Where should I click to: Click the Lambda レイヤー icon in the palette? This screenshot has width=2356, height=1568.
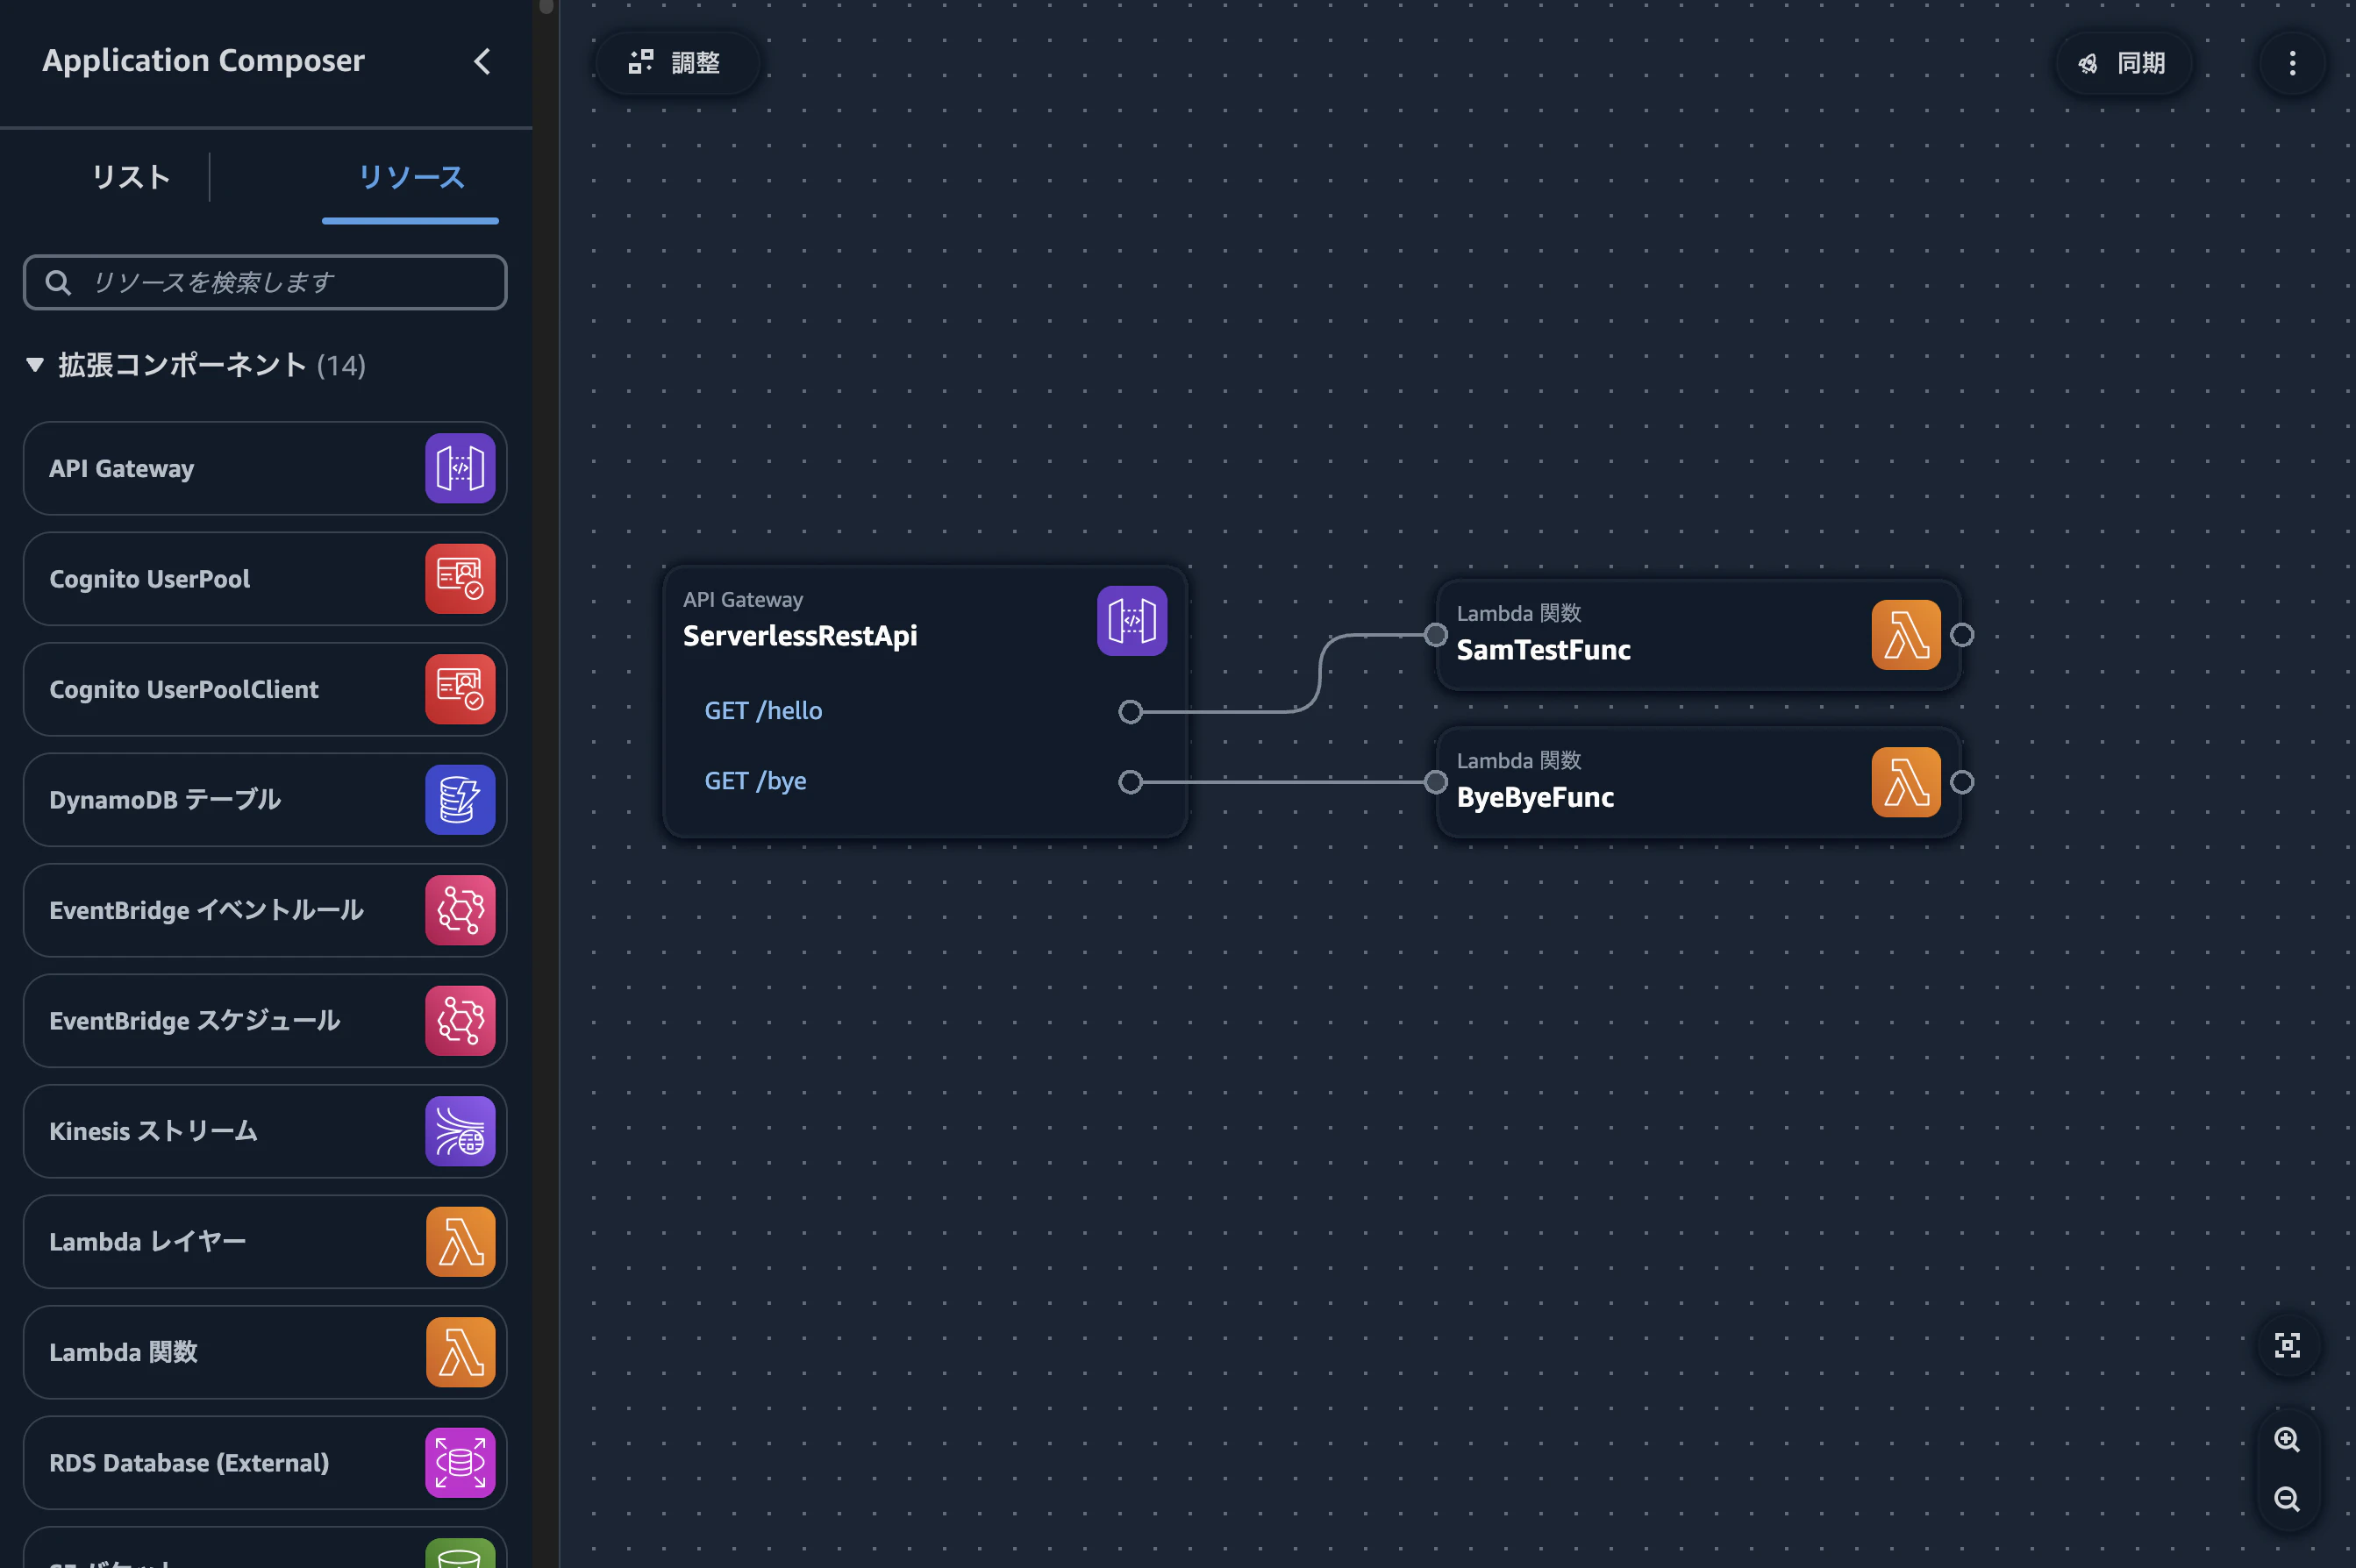click(460, 1242)
